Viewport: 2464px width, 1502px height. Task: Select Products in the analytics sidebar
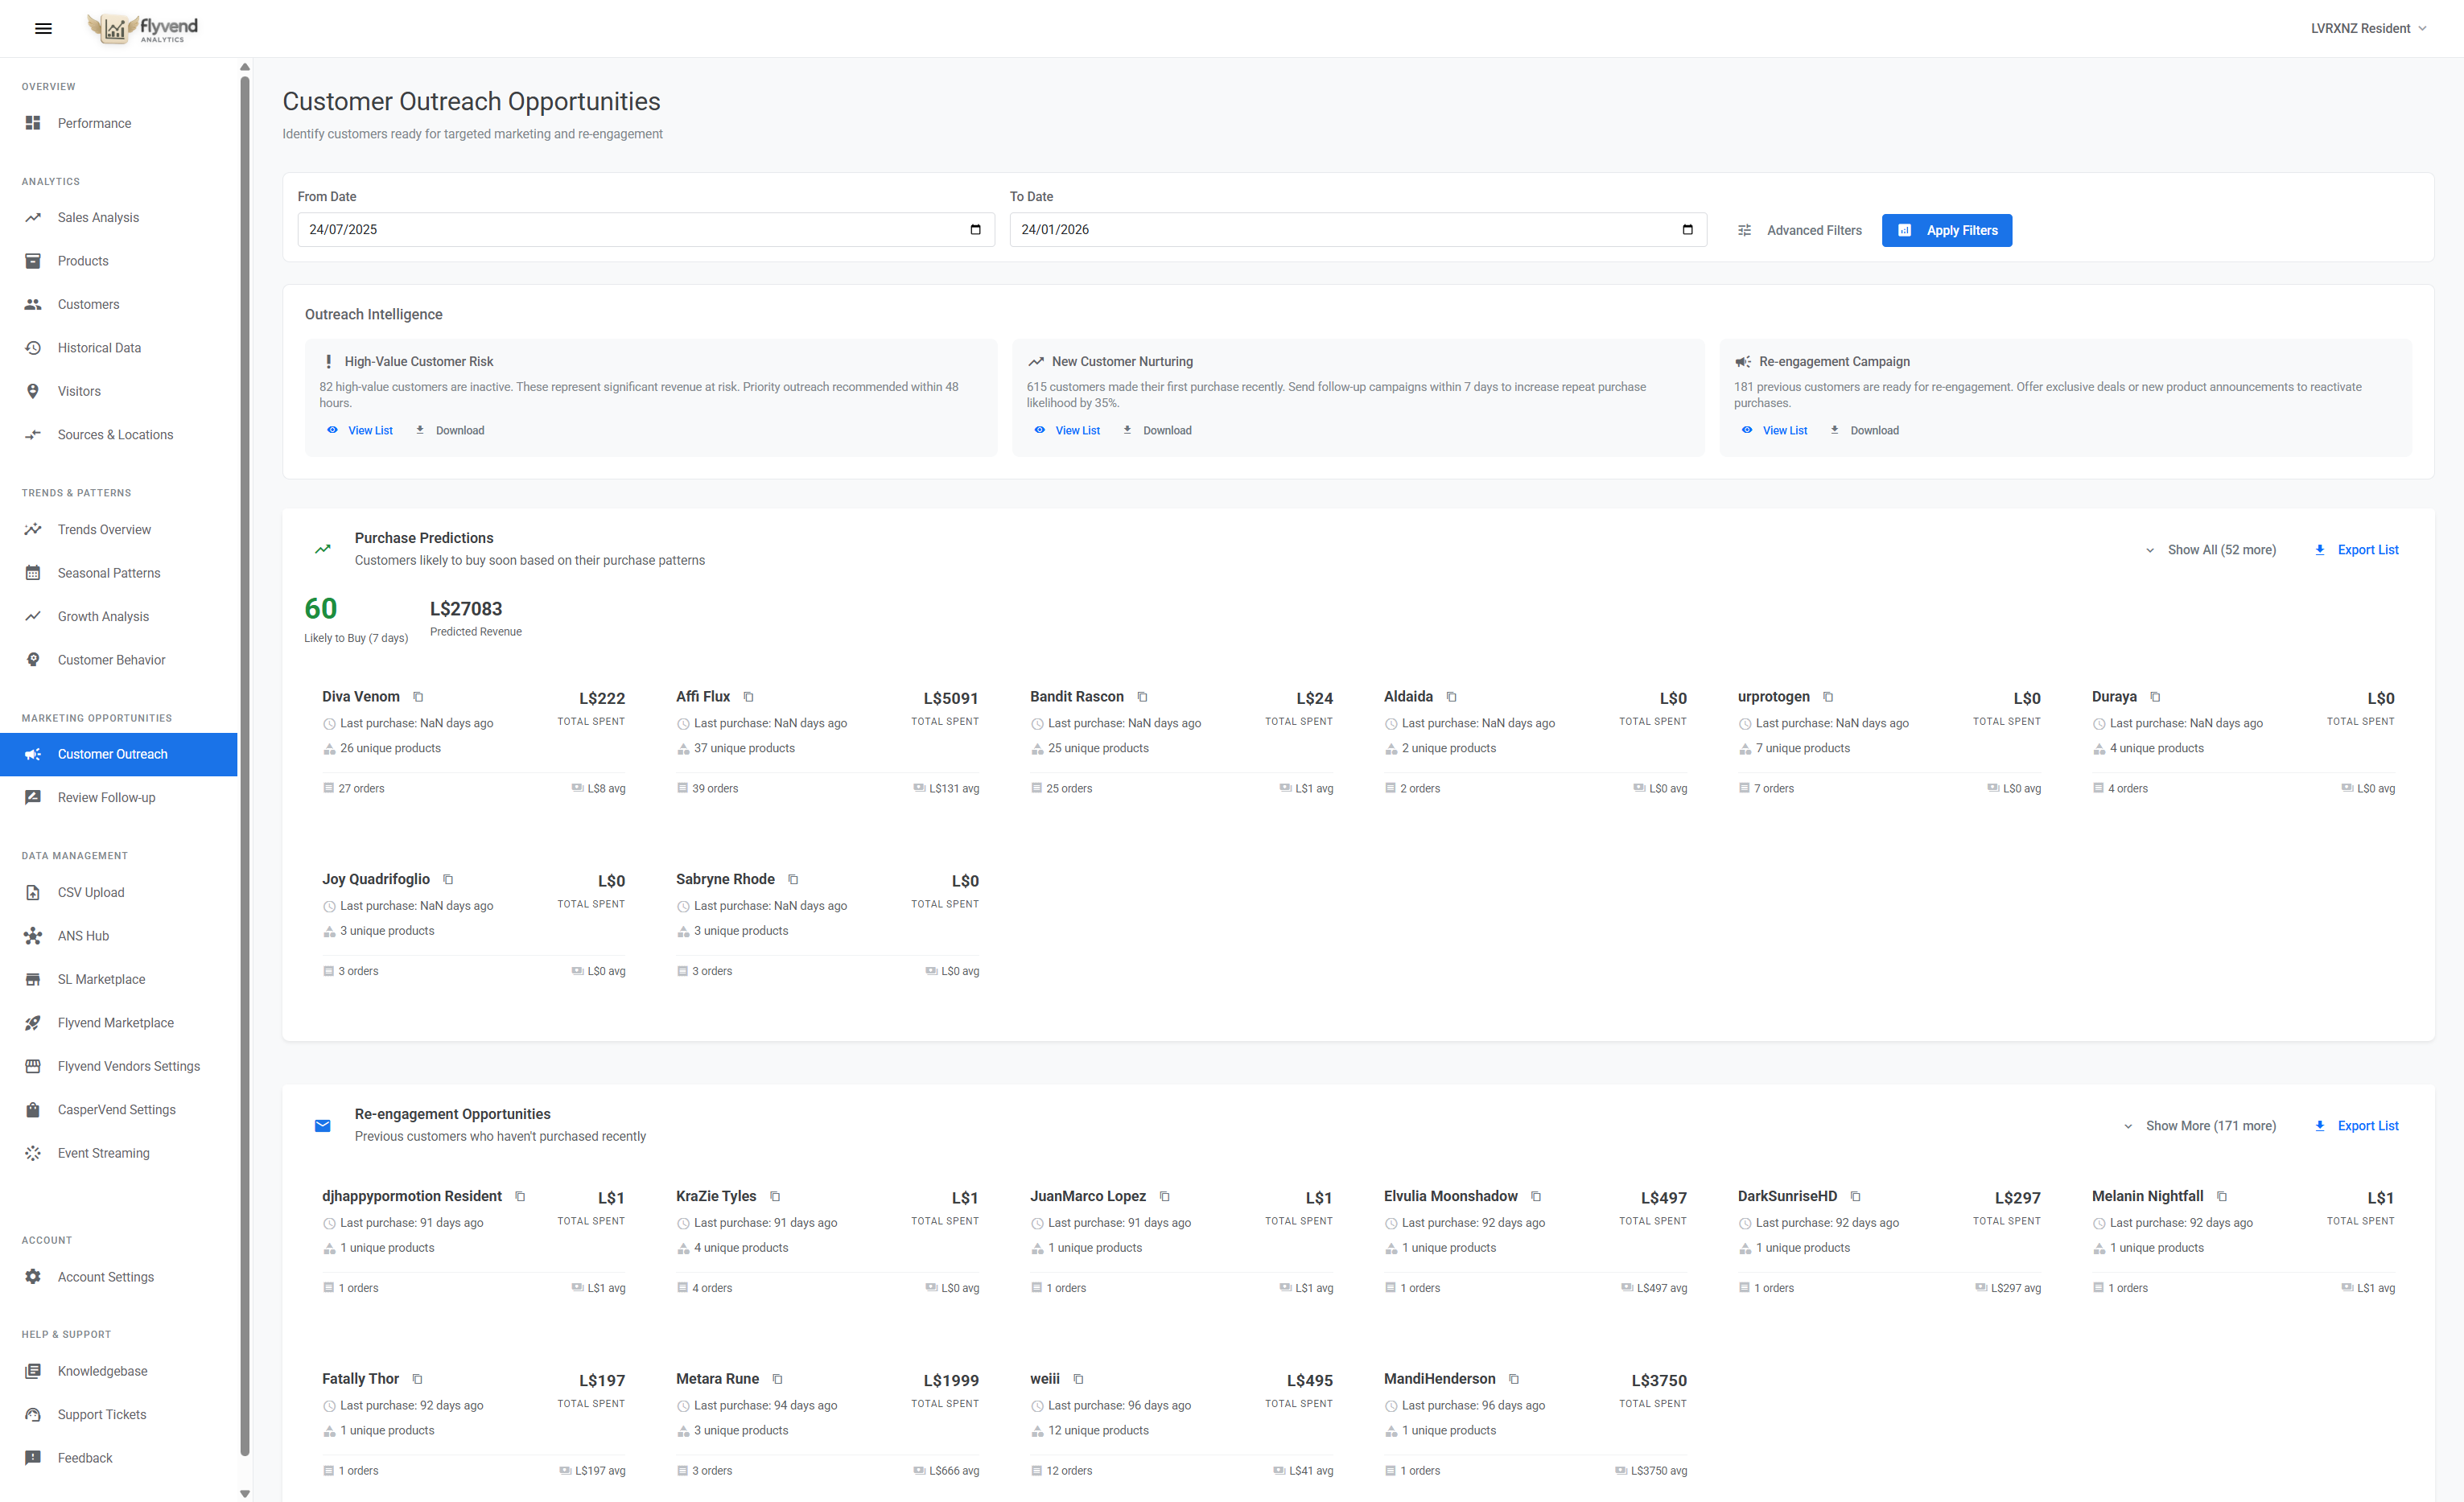click(83, 261)
